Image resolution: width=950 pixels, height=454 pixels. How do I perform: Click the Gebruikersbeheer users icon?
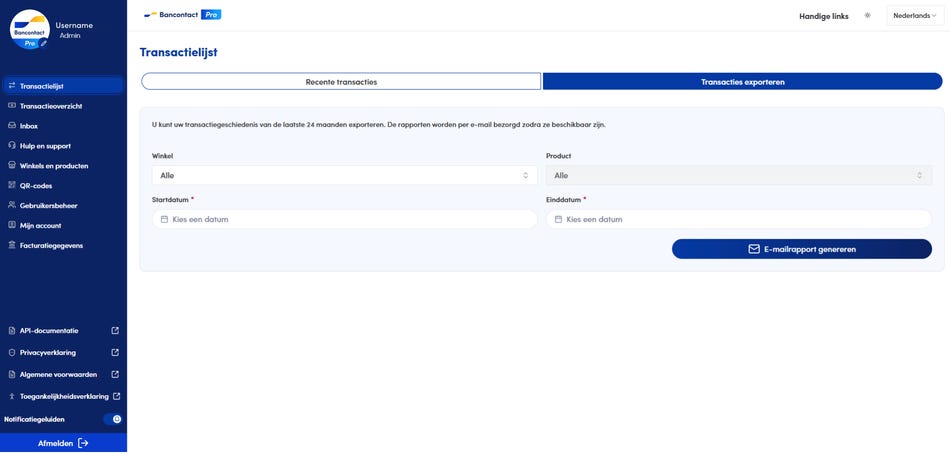[x=12, y=205]
